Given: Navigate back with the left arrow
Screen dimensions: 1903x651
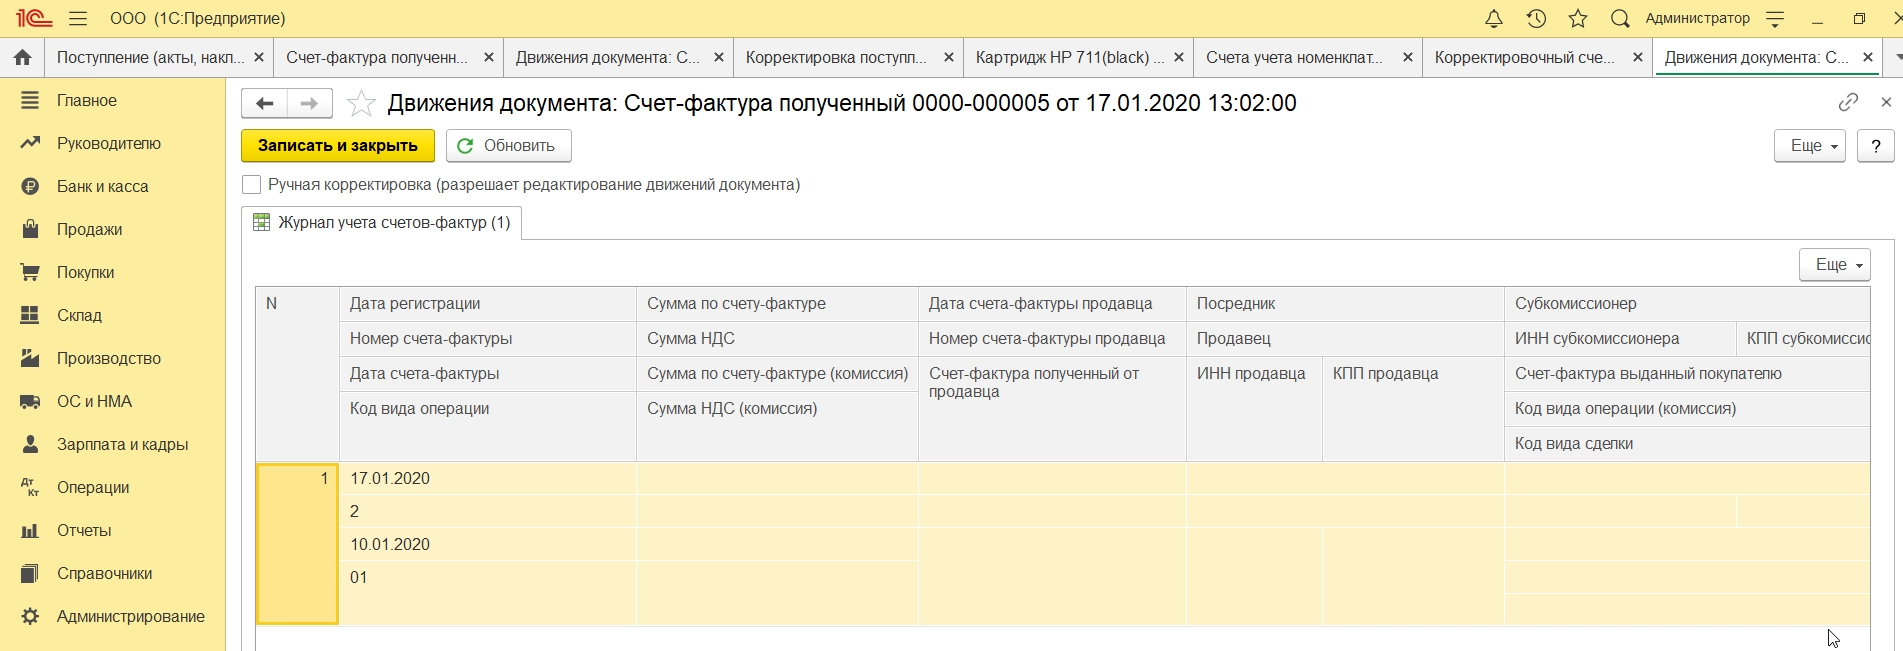Looking at the screenshot, I should coord(265,103).
